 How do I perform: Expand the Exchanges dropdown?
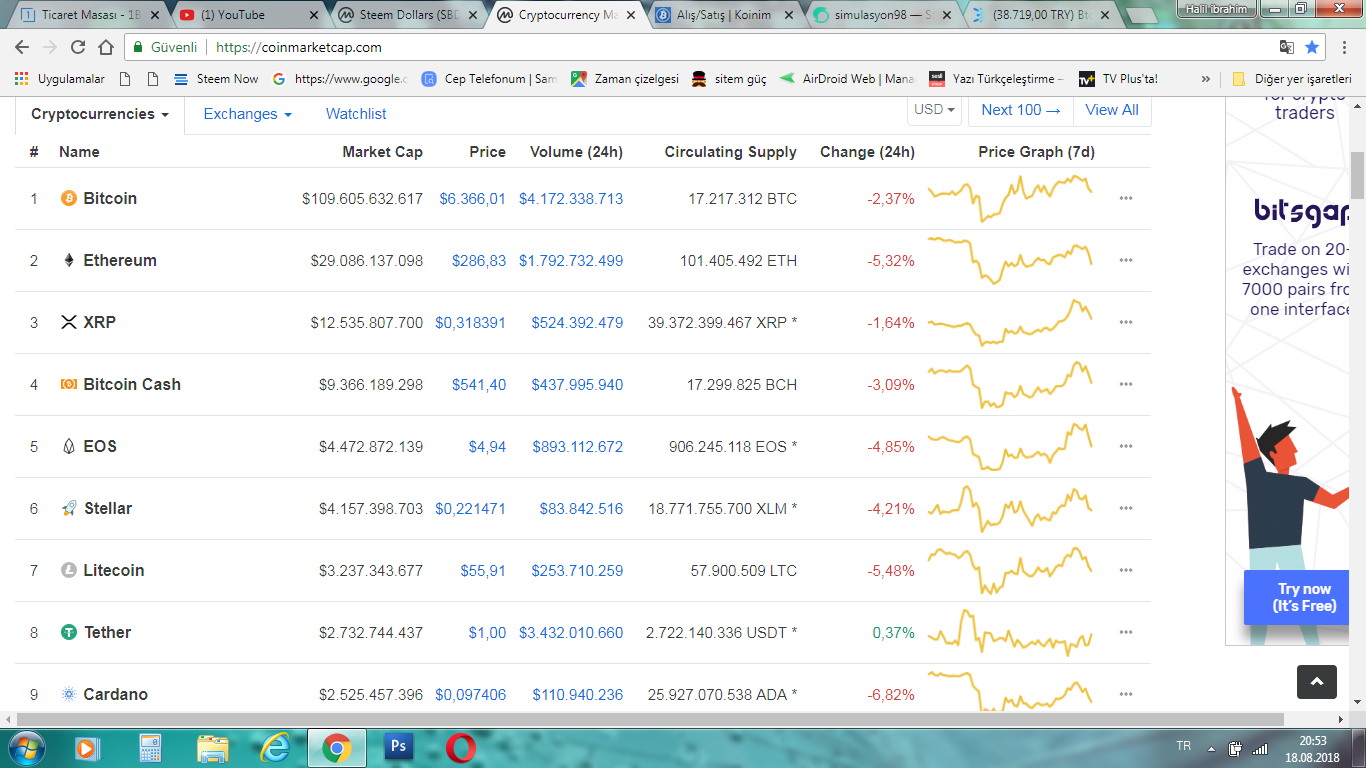pyautogui.click(x=247, y=114)
